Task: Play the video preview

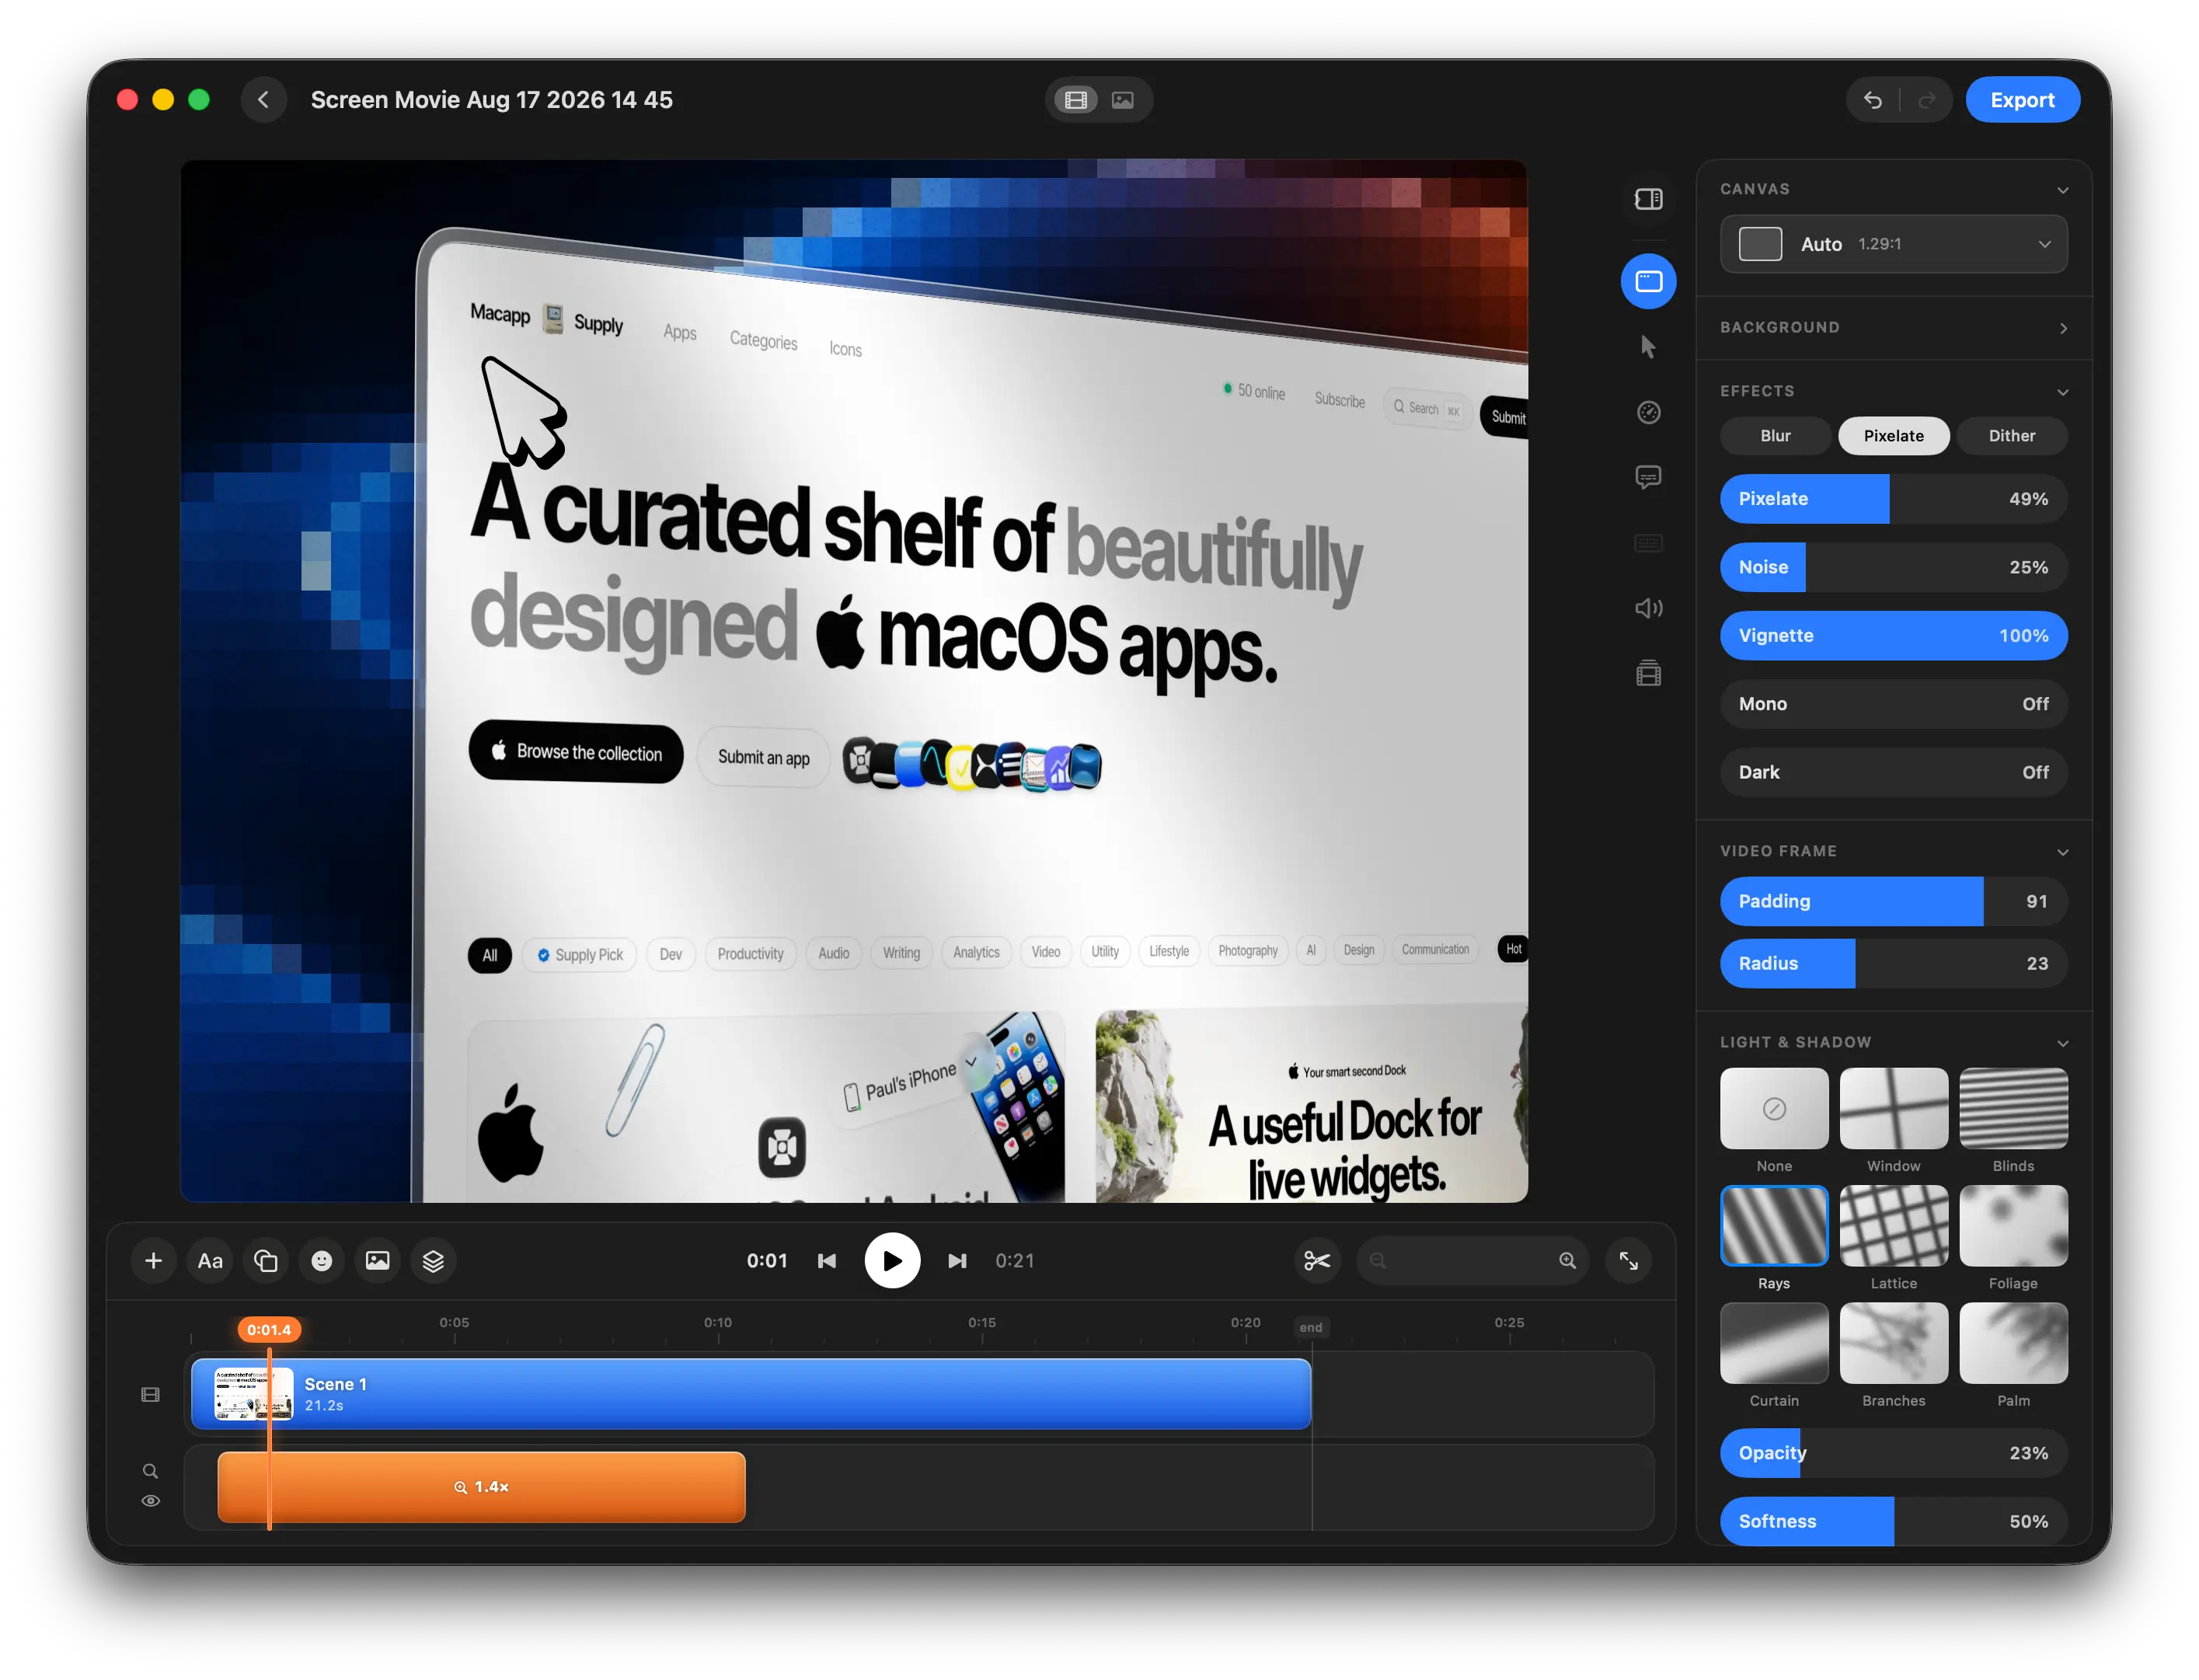Action: (892, 1261)
